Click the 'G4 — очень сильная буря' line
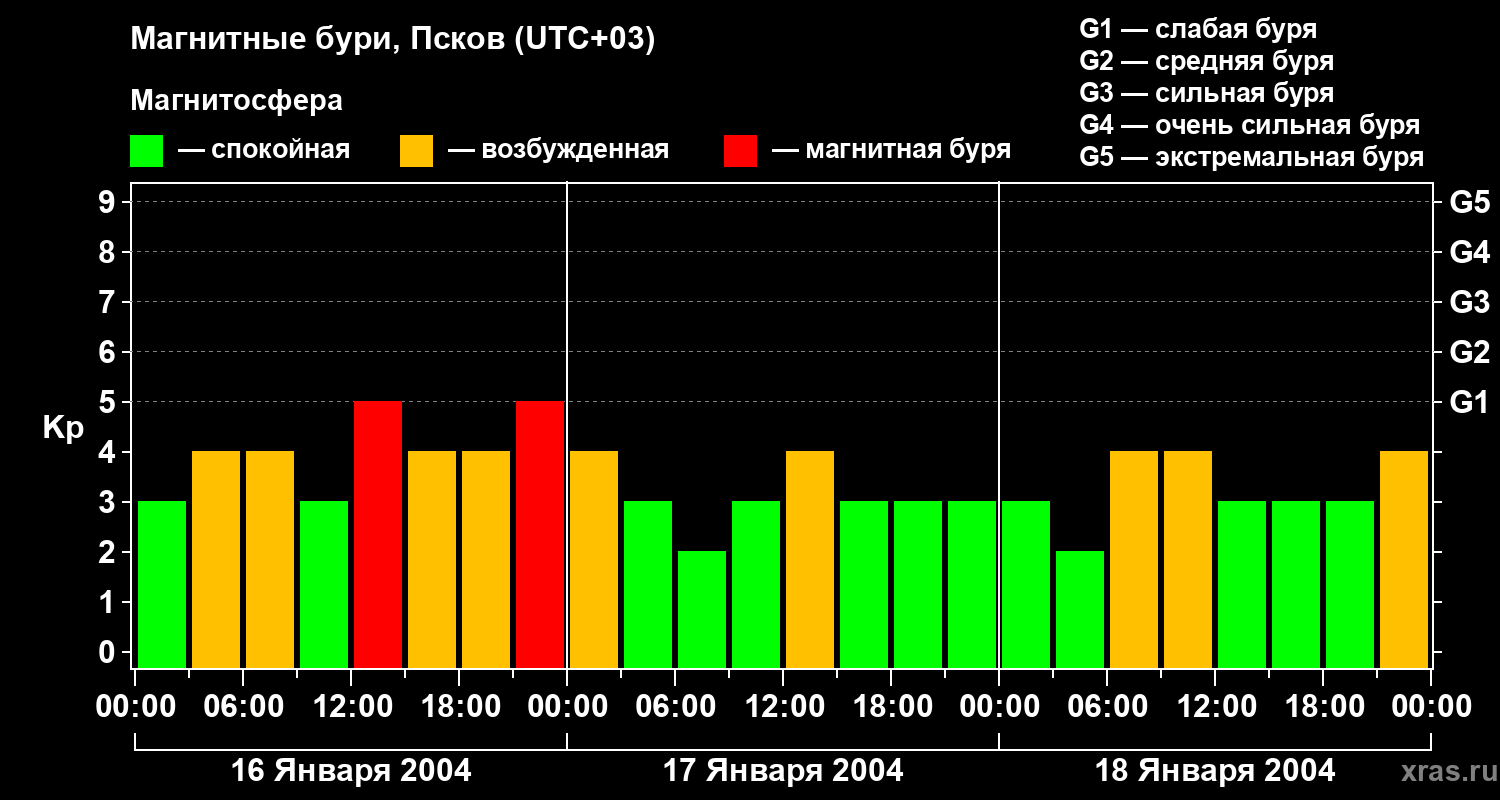This screenshot has width=1500, height=800. click(1249, 125)
